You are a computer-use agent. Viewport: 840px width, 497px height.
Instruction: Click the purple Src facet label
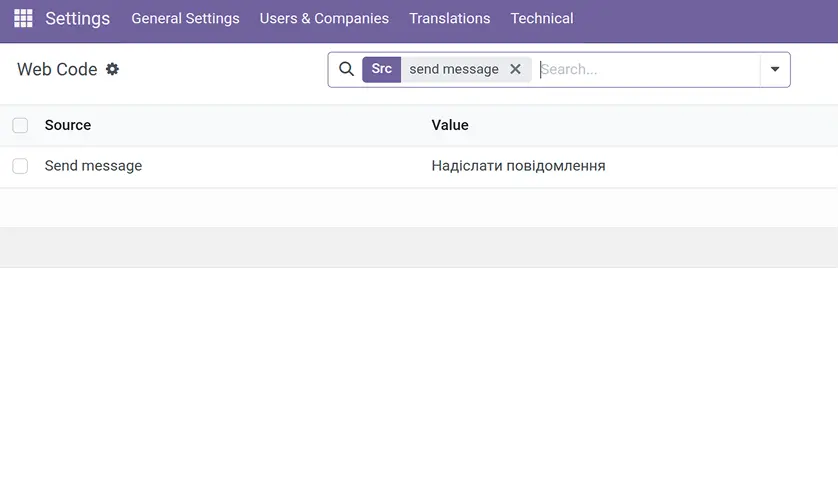[x=381, y=69]
